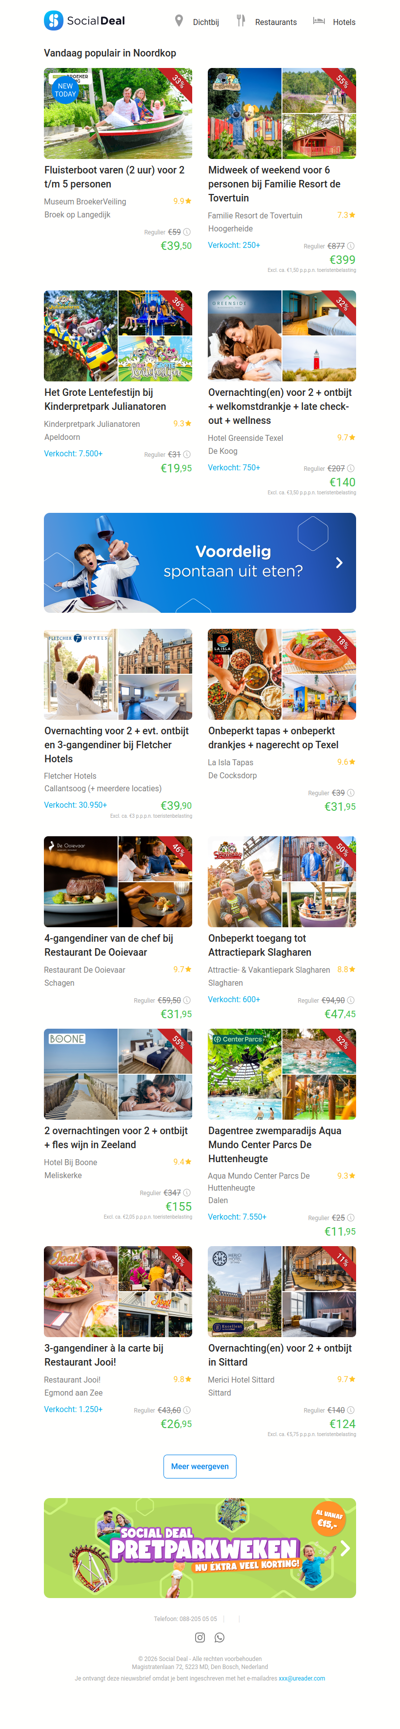Open 4-gangendiner Restaurant De Ooievaar deal
Screen dimensions: 400x1729
coord(109,945)
